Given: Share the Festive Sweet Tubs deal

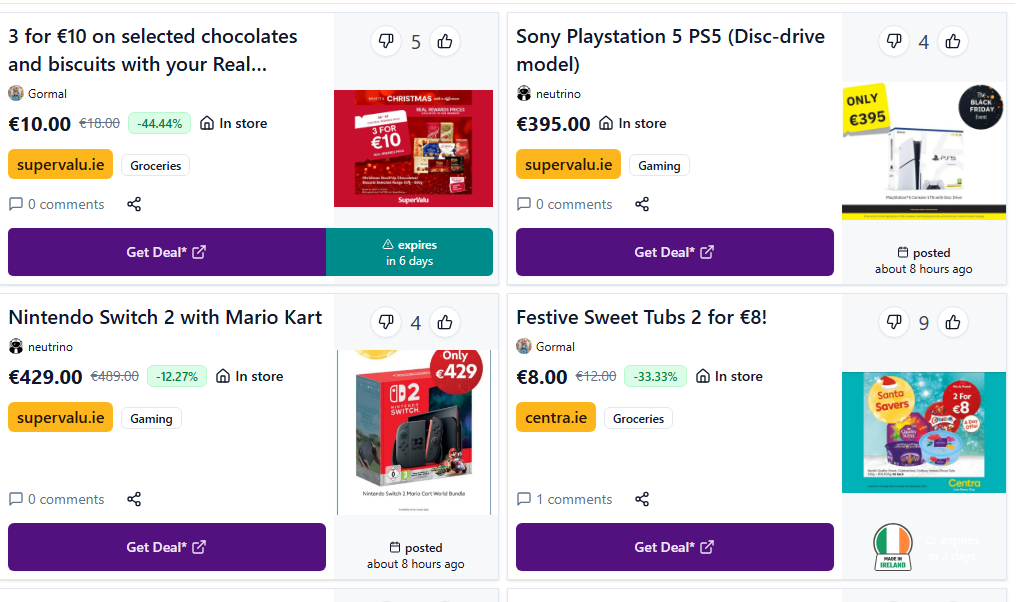Looking at the screenshot, I should coord(642,499).
